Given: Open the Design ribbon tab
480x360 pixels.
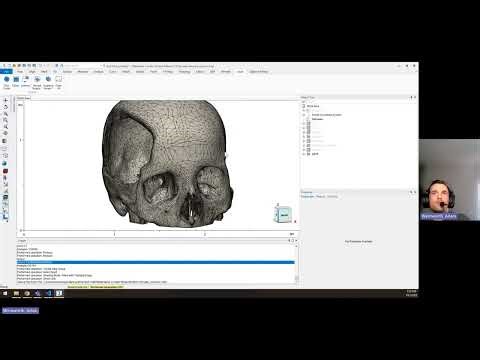Looking at the screenshot, I should pos(140,72).
